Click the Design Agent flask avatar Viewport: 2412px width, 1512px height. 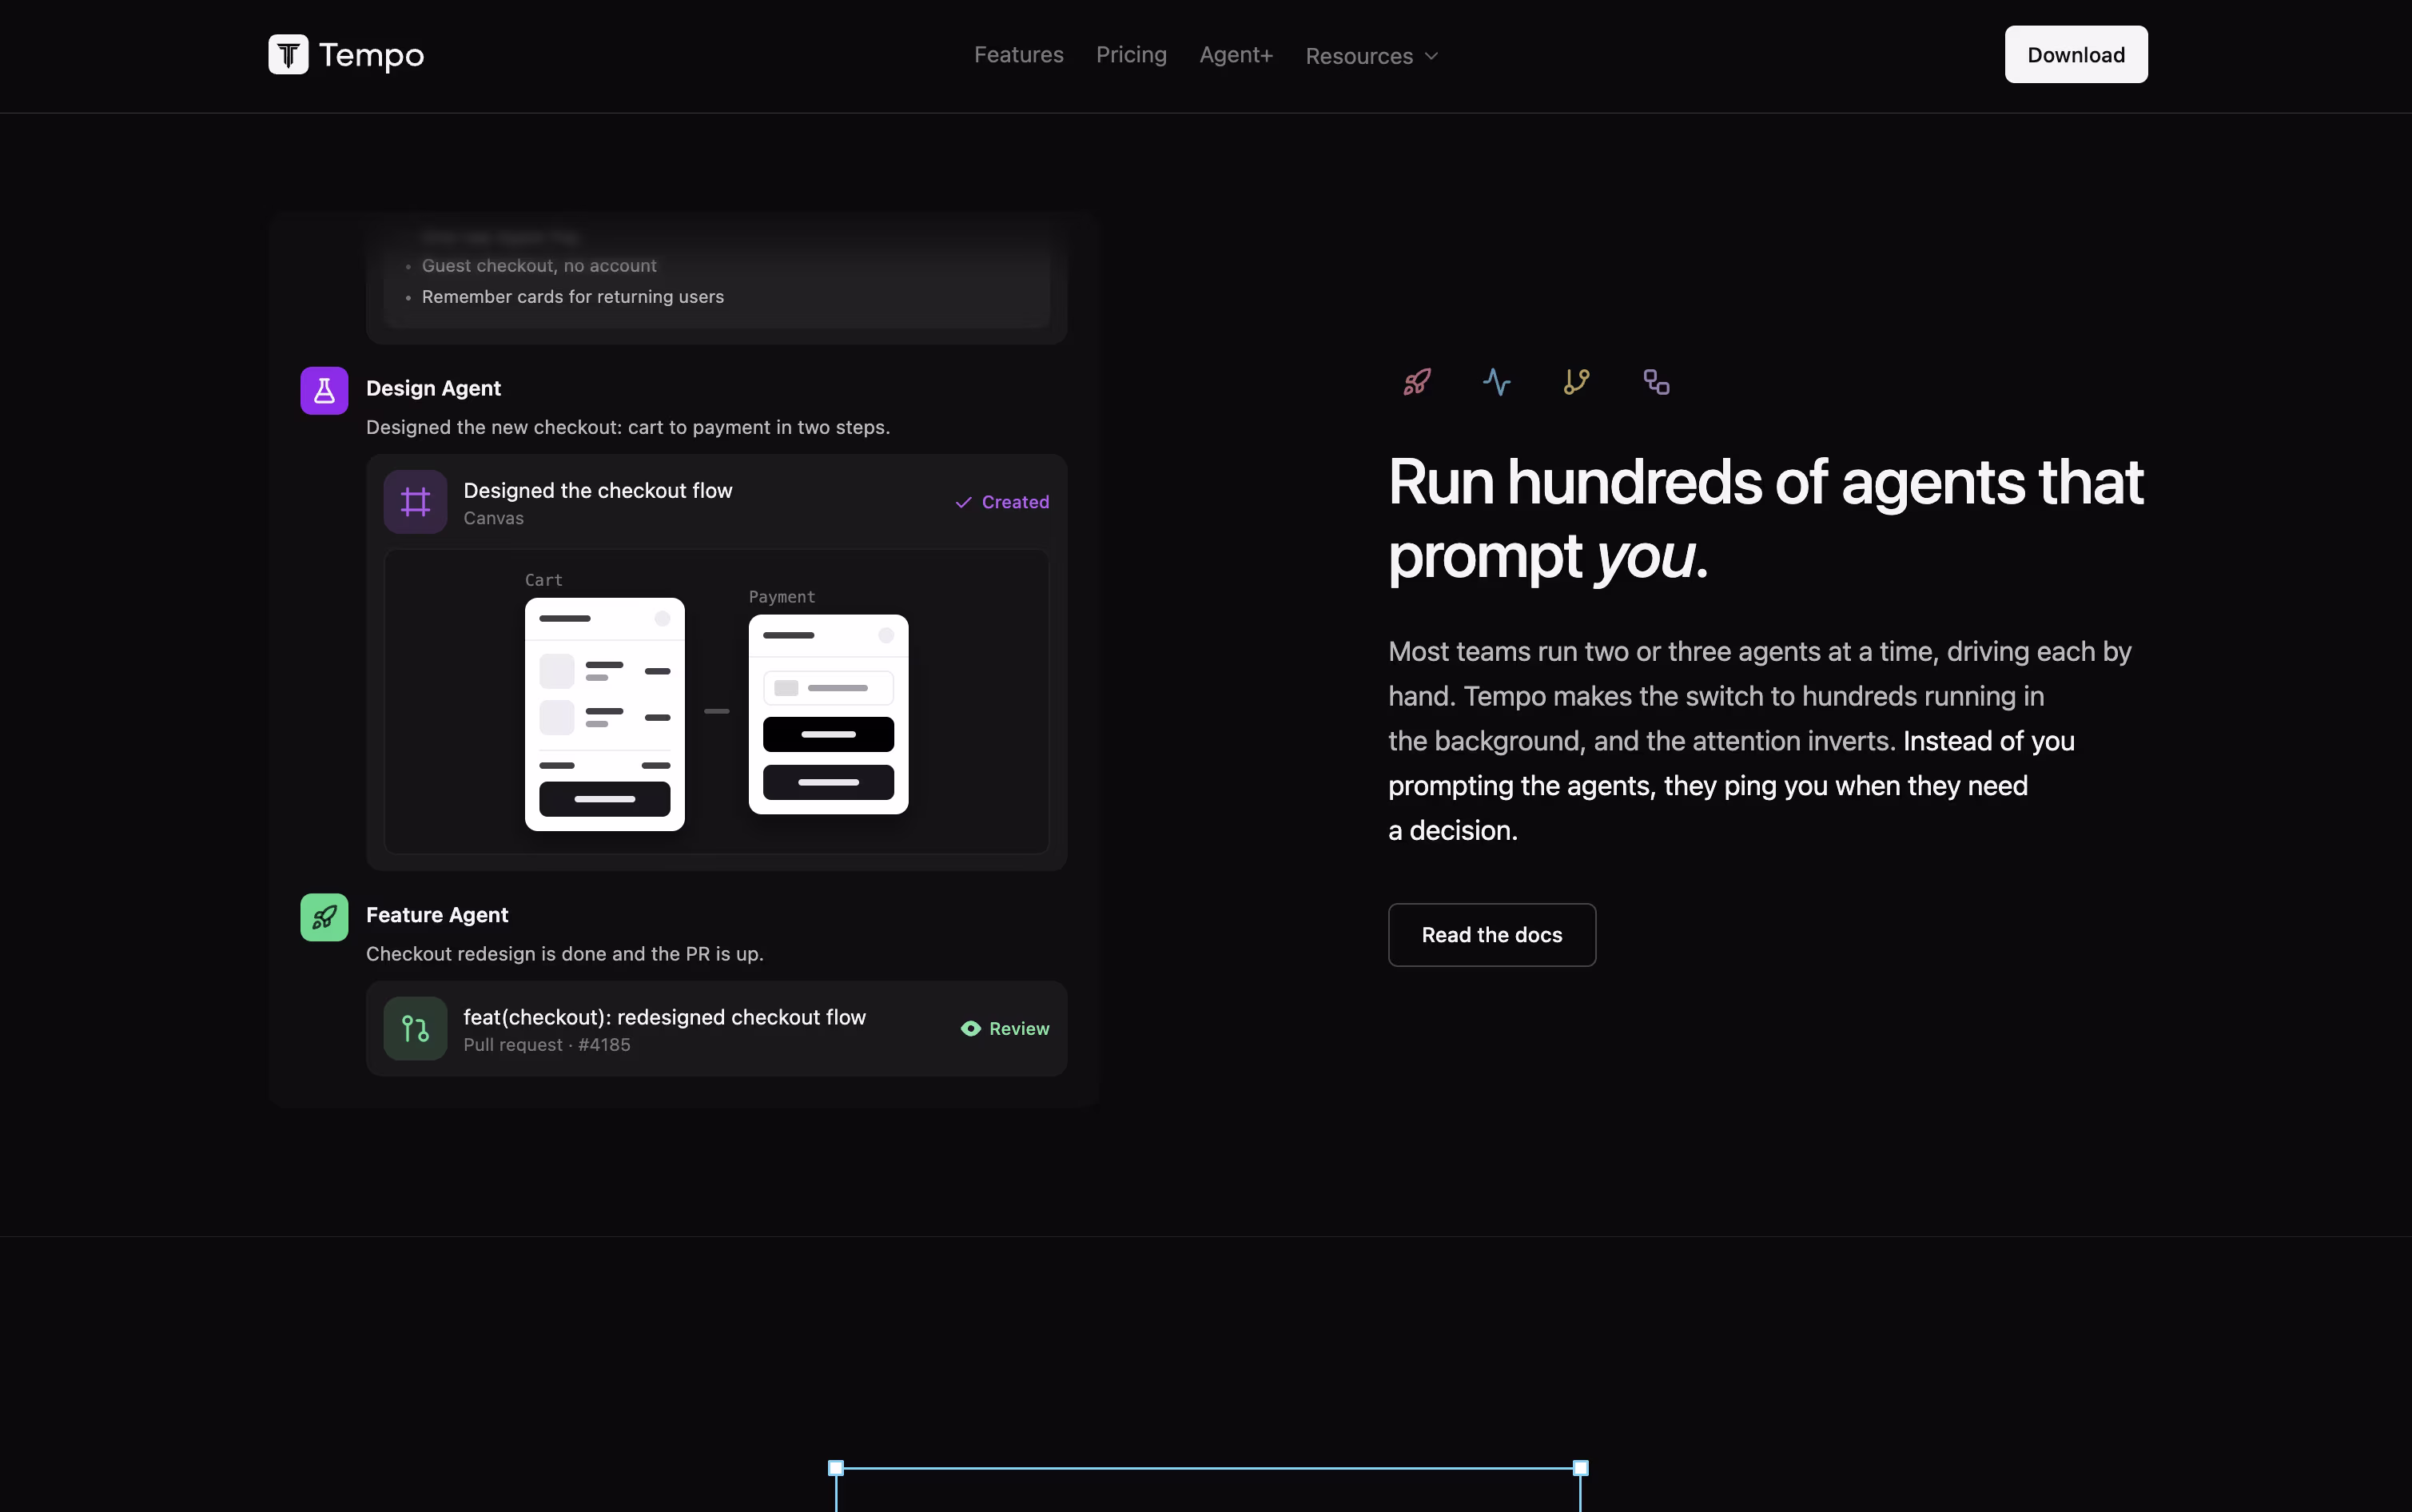click(x=324, y=390)
